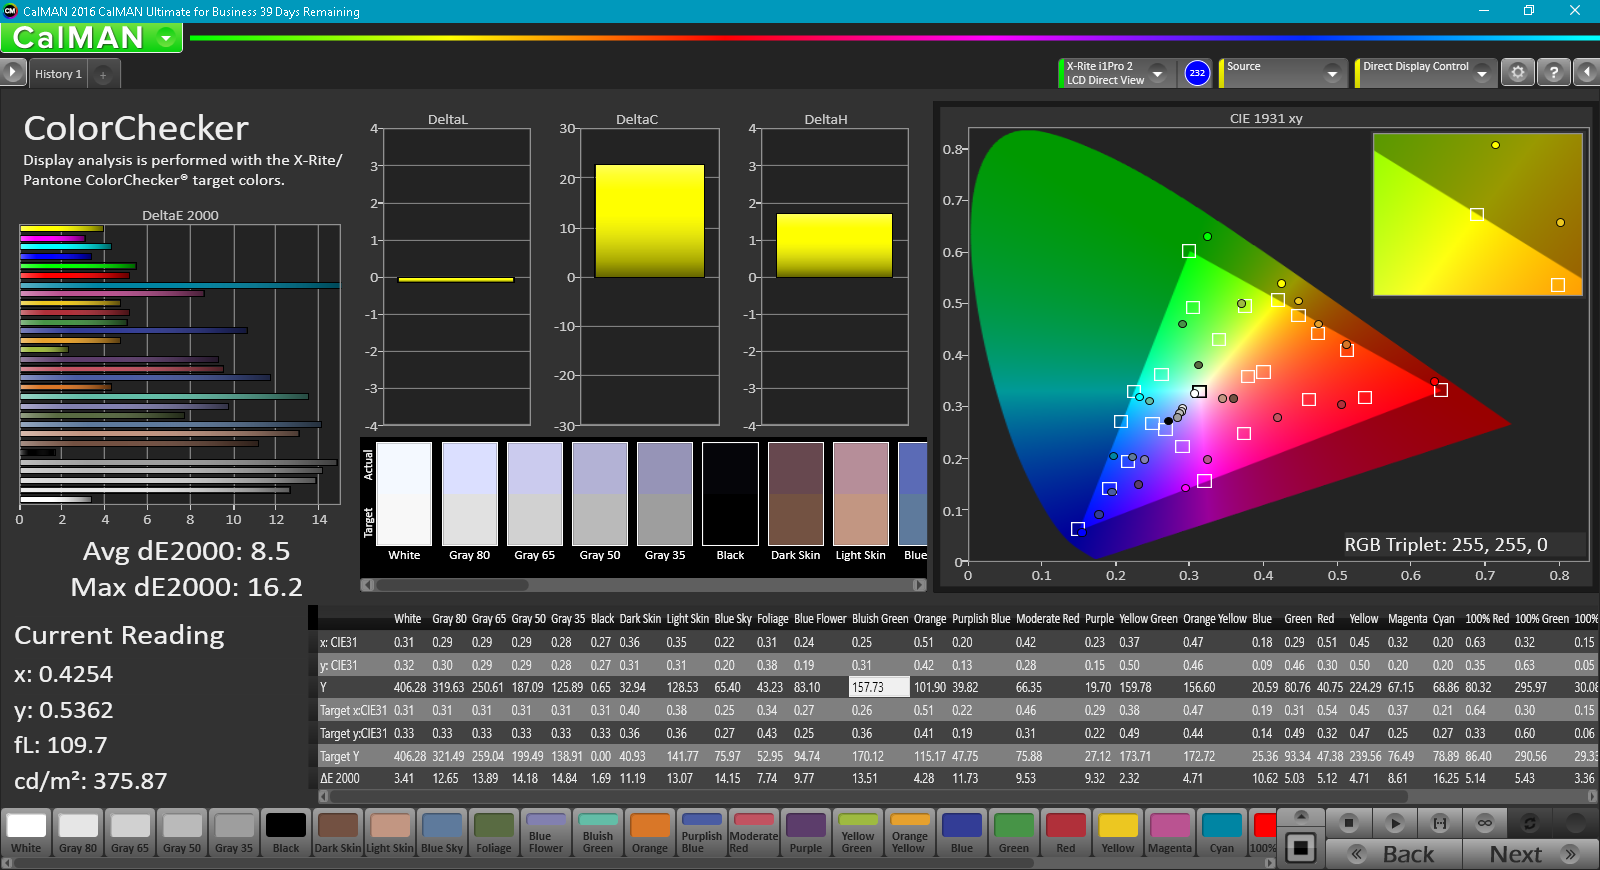1600x870 pixels.
Task: Select the Foliage patch button
Action: [494, 833]
